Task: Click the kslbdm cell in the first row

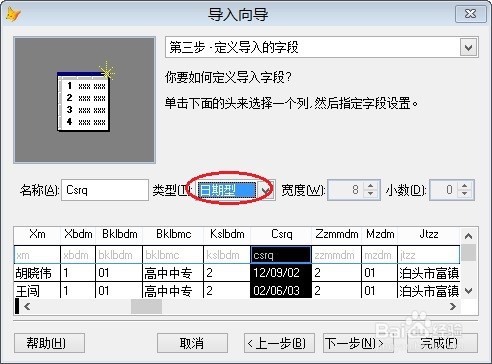Action: pos(227,255)
